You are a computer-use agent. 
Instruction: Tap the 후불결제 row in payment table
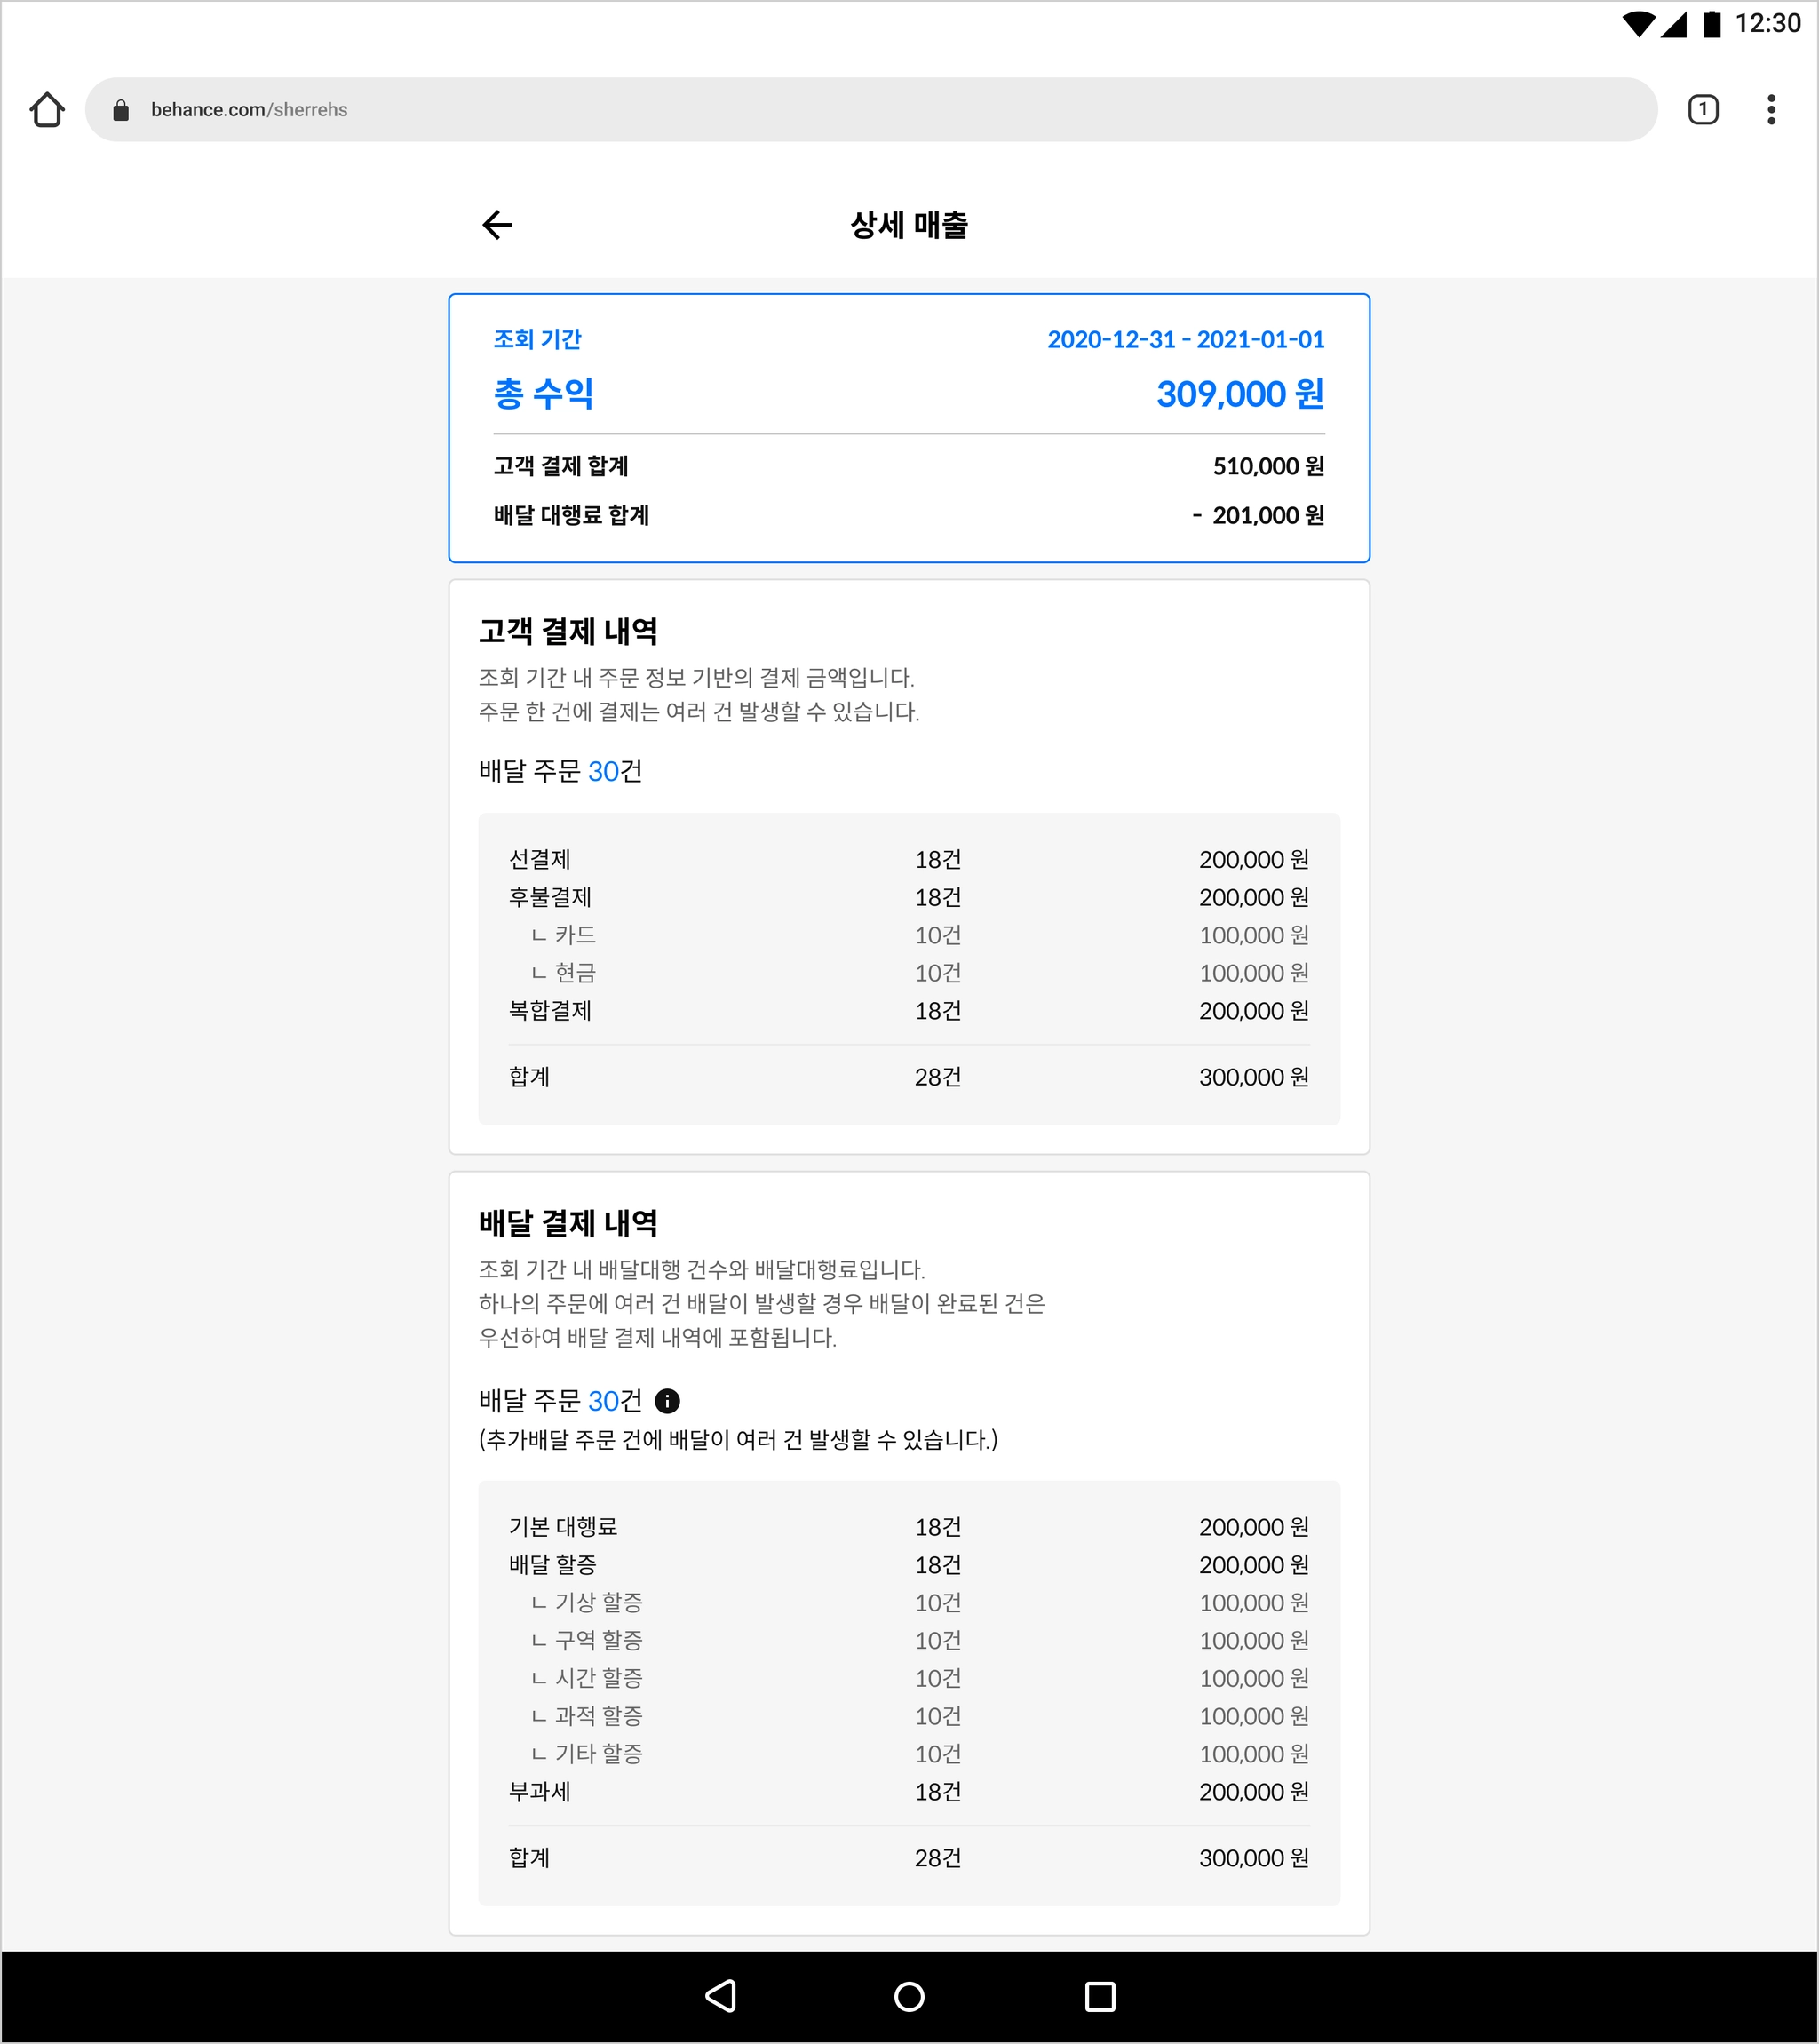(x=908, y=897)
